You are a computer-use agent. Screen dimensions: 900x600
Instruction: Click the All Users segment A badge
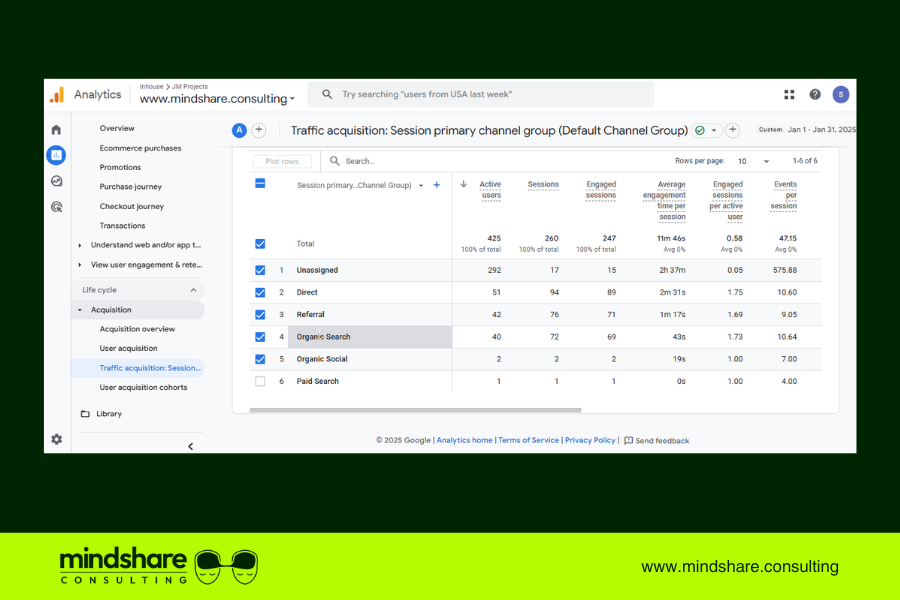tap(239, 130)
